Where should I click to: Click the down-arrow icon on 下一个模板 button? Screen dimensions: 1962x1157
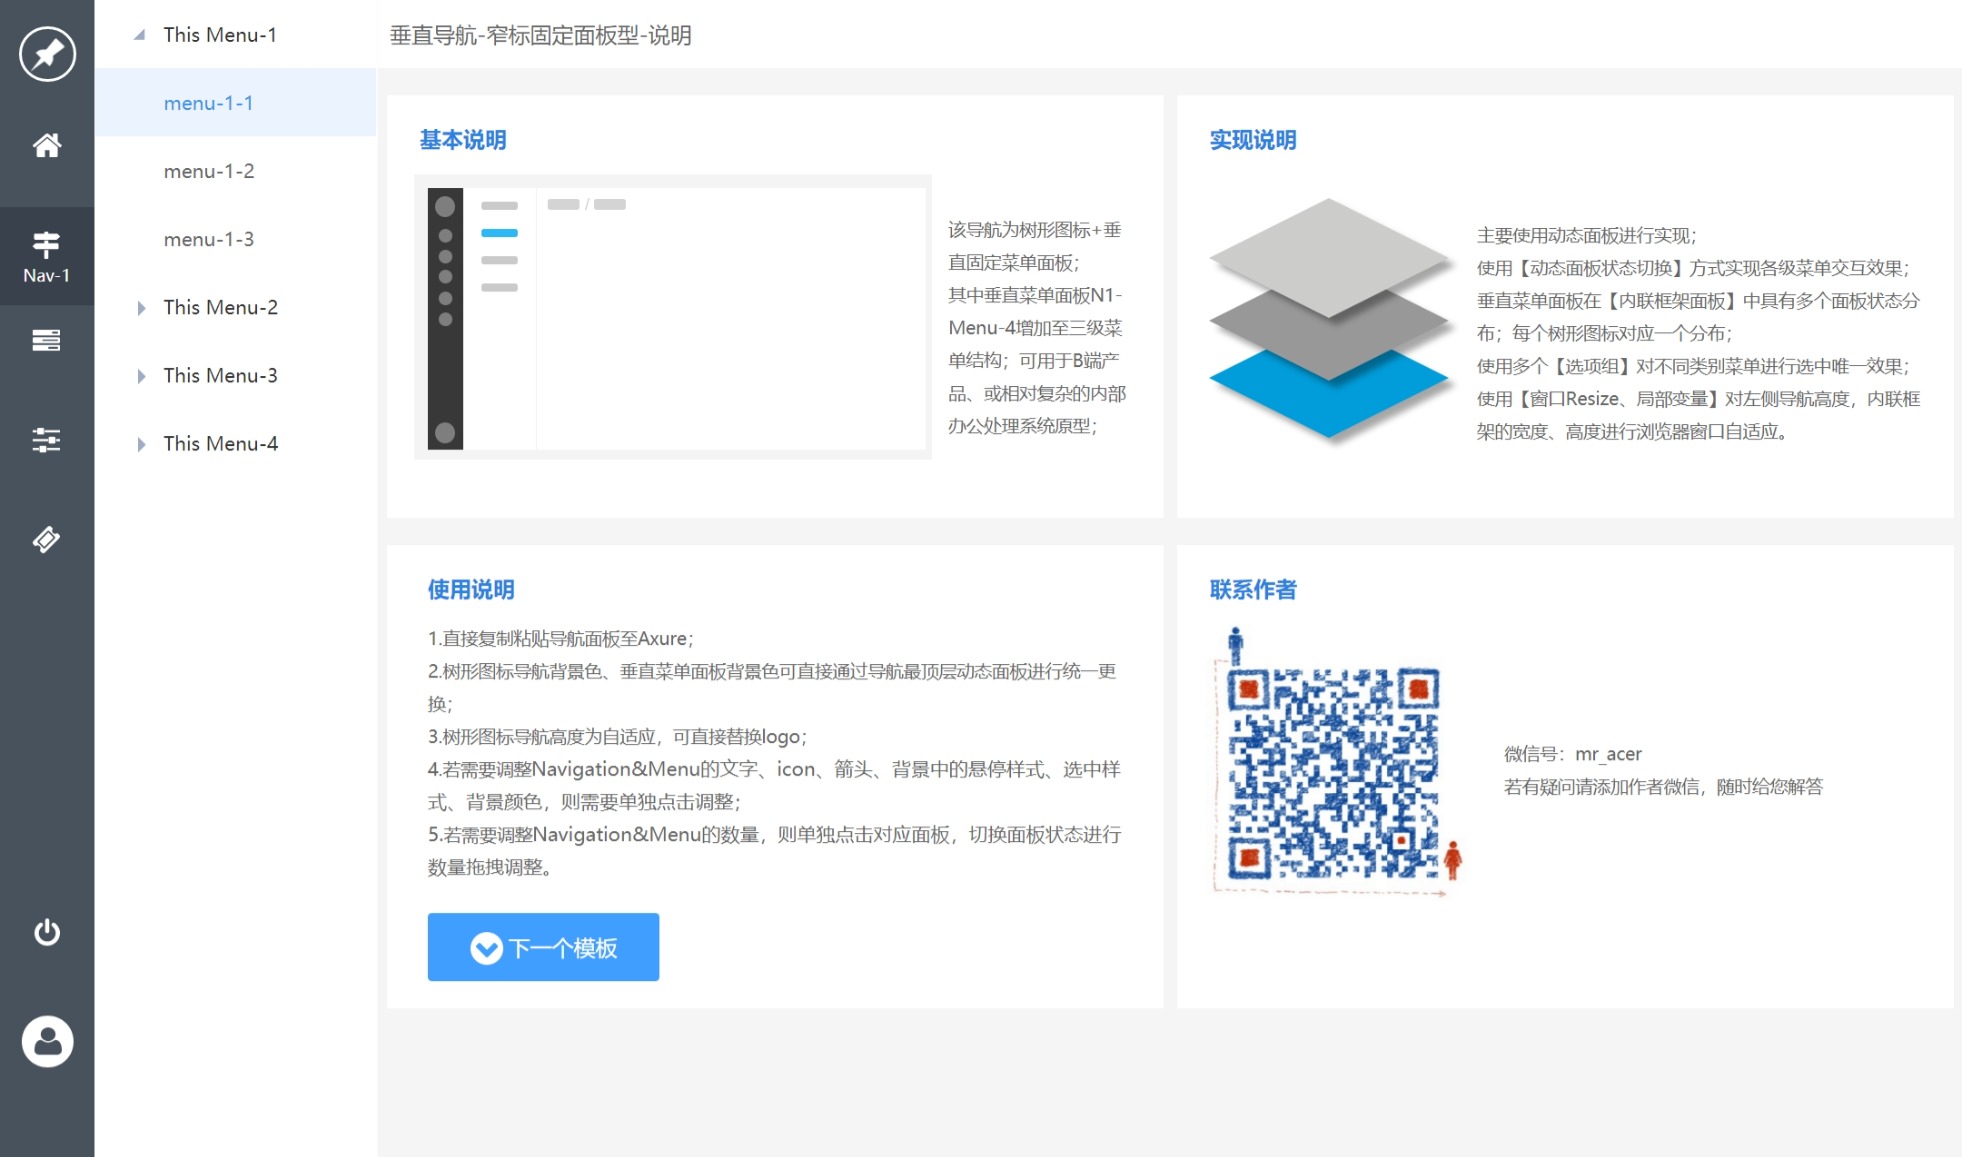pos(486,948)
